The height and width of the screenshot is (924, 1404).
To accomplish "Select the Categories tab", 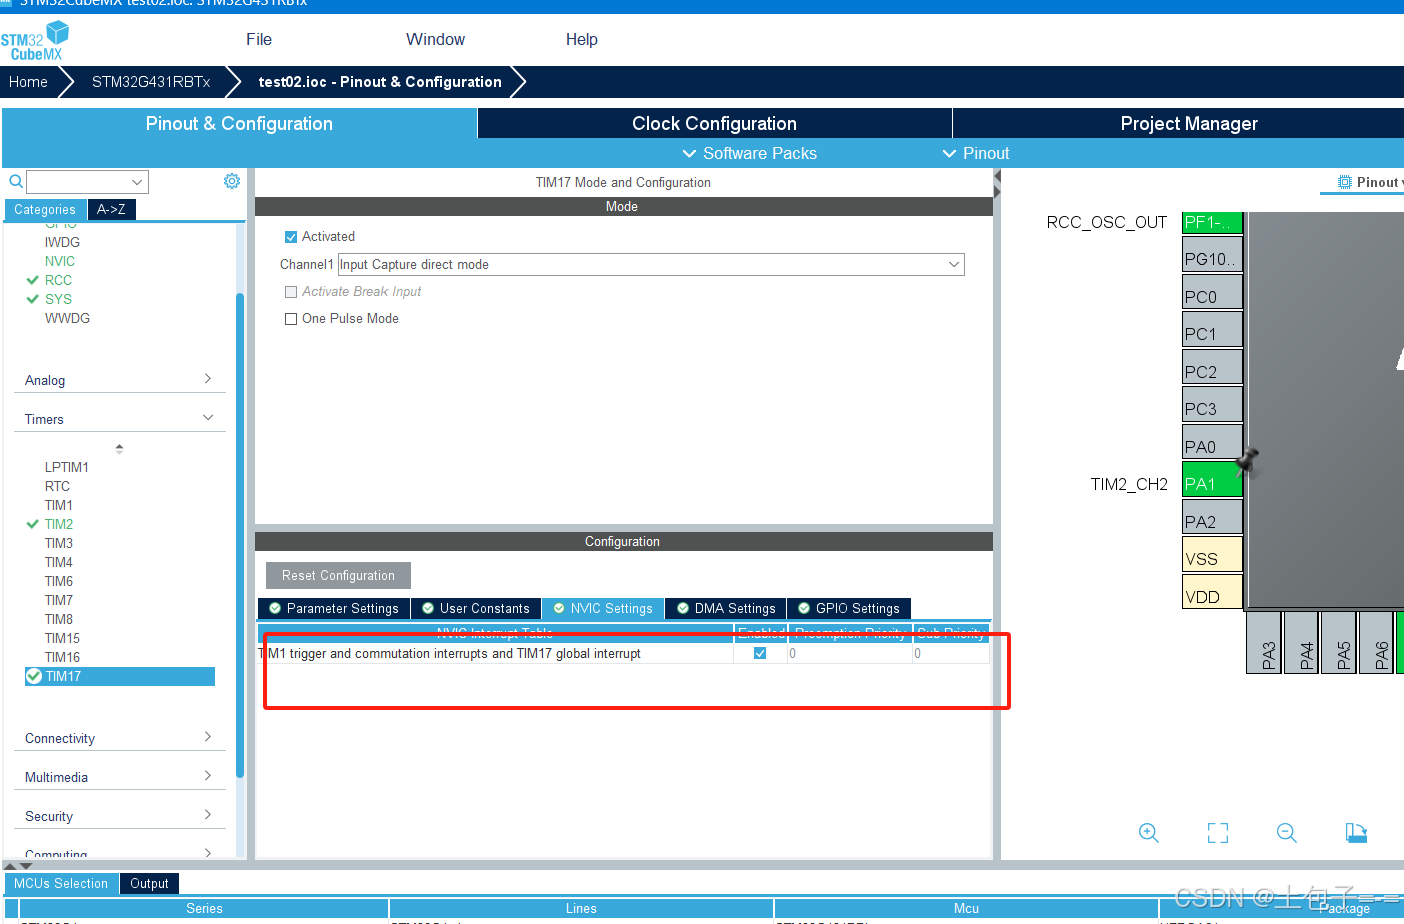I will pyautogui.click(x=45, y=209).
